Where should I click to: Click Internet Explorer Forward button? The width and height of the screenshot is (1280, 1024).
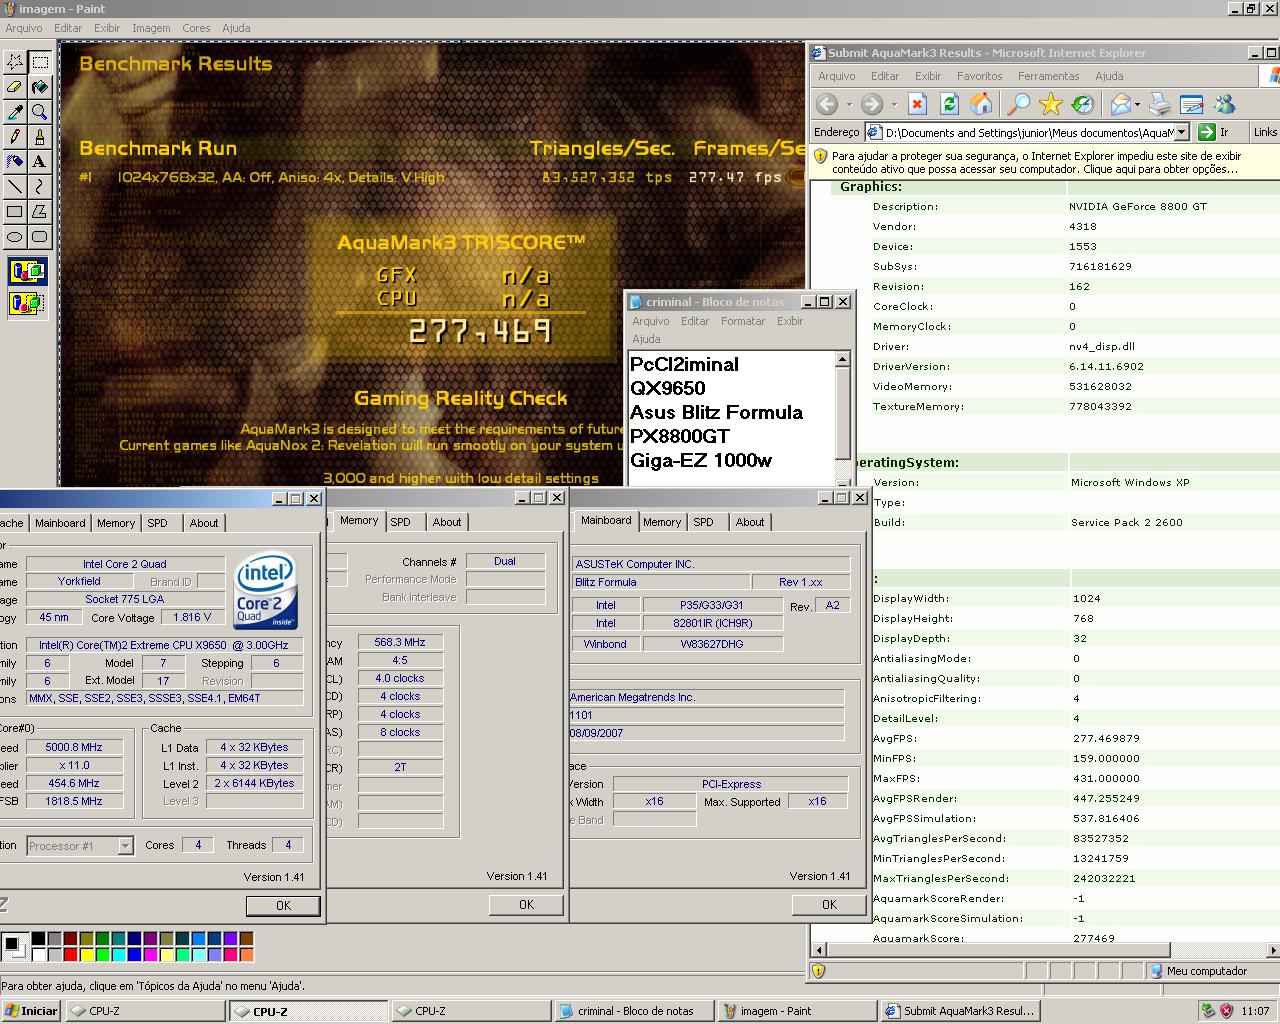(872, 104)
